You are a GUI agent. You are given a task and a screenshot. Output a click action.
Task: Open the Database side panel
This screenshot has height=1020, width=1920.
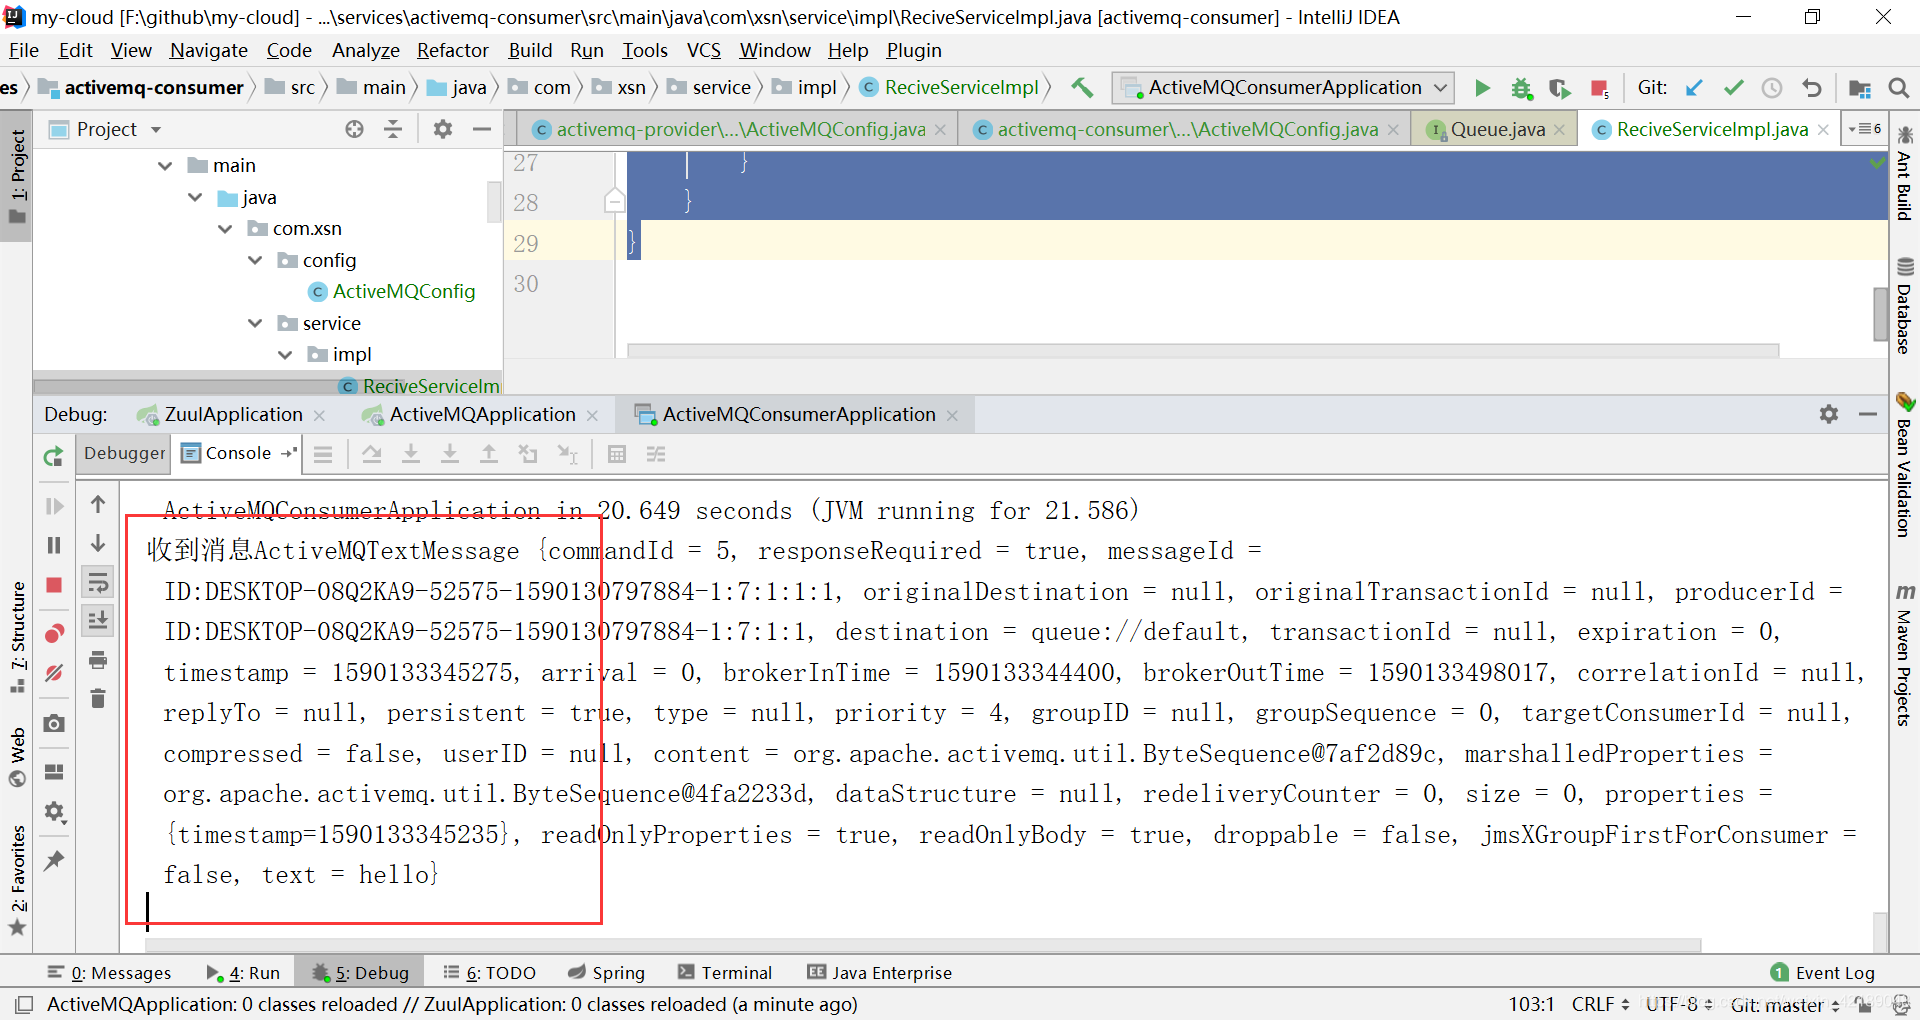(1904, 306)
